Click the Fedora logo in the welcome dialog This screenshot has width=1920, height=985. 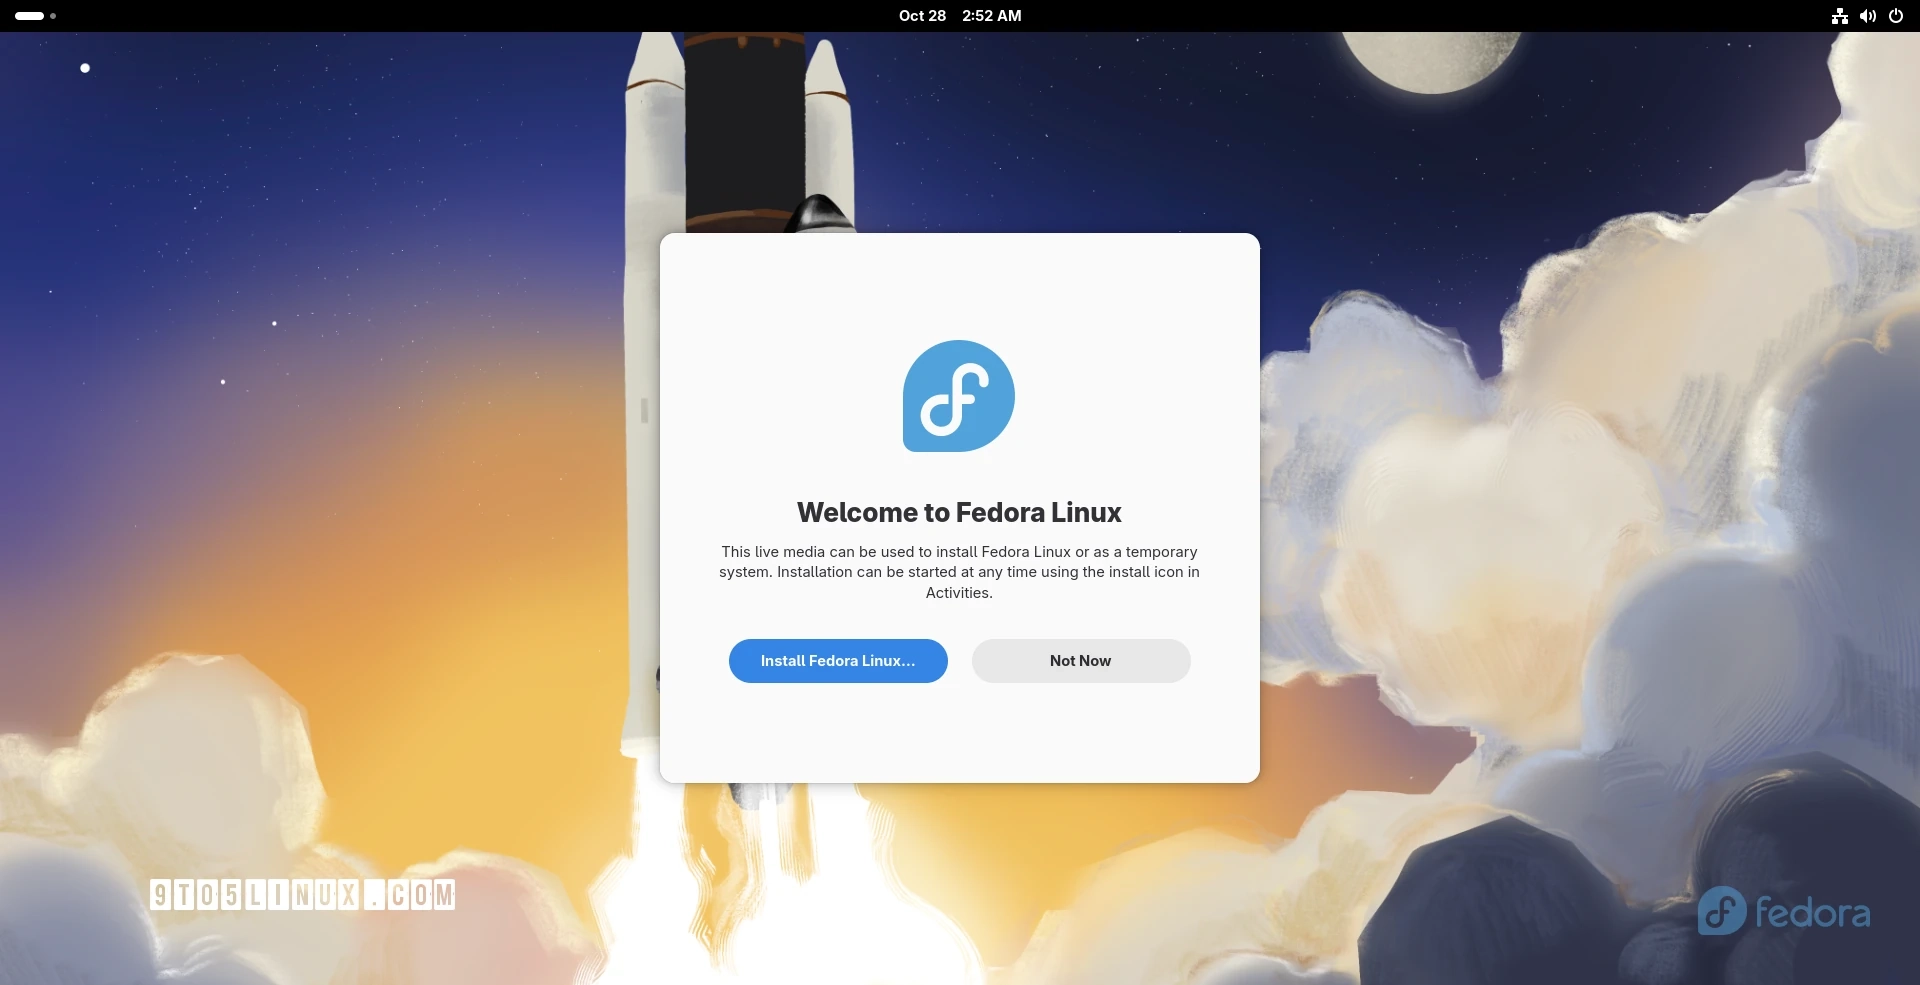tap(958, 396)
